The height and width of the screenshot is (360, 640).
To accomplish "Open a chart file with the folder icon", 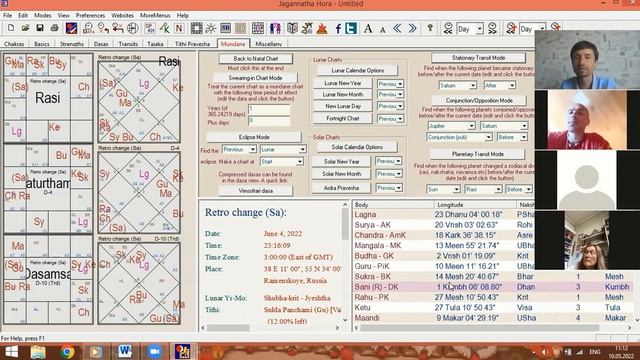I will (x=25, y=28).
